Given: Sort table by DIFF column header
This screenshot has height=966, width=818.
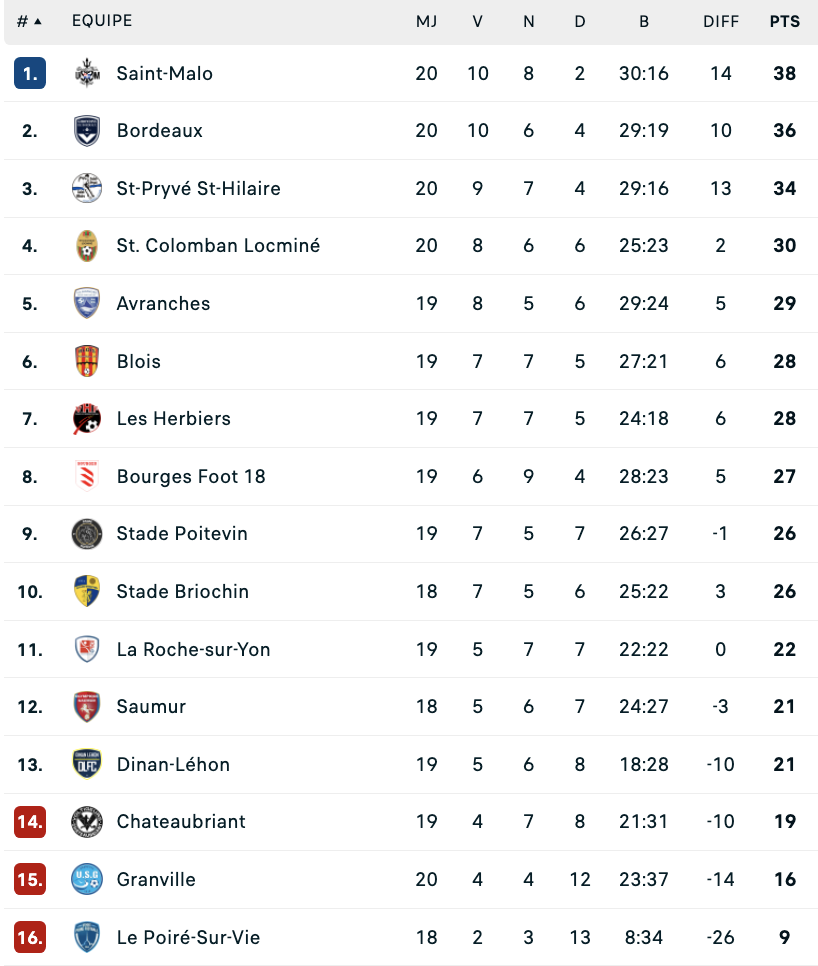Looking at the screenshot, I should (721, 22).
